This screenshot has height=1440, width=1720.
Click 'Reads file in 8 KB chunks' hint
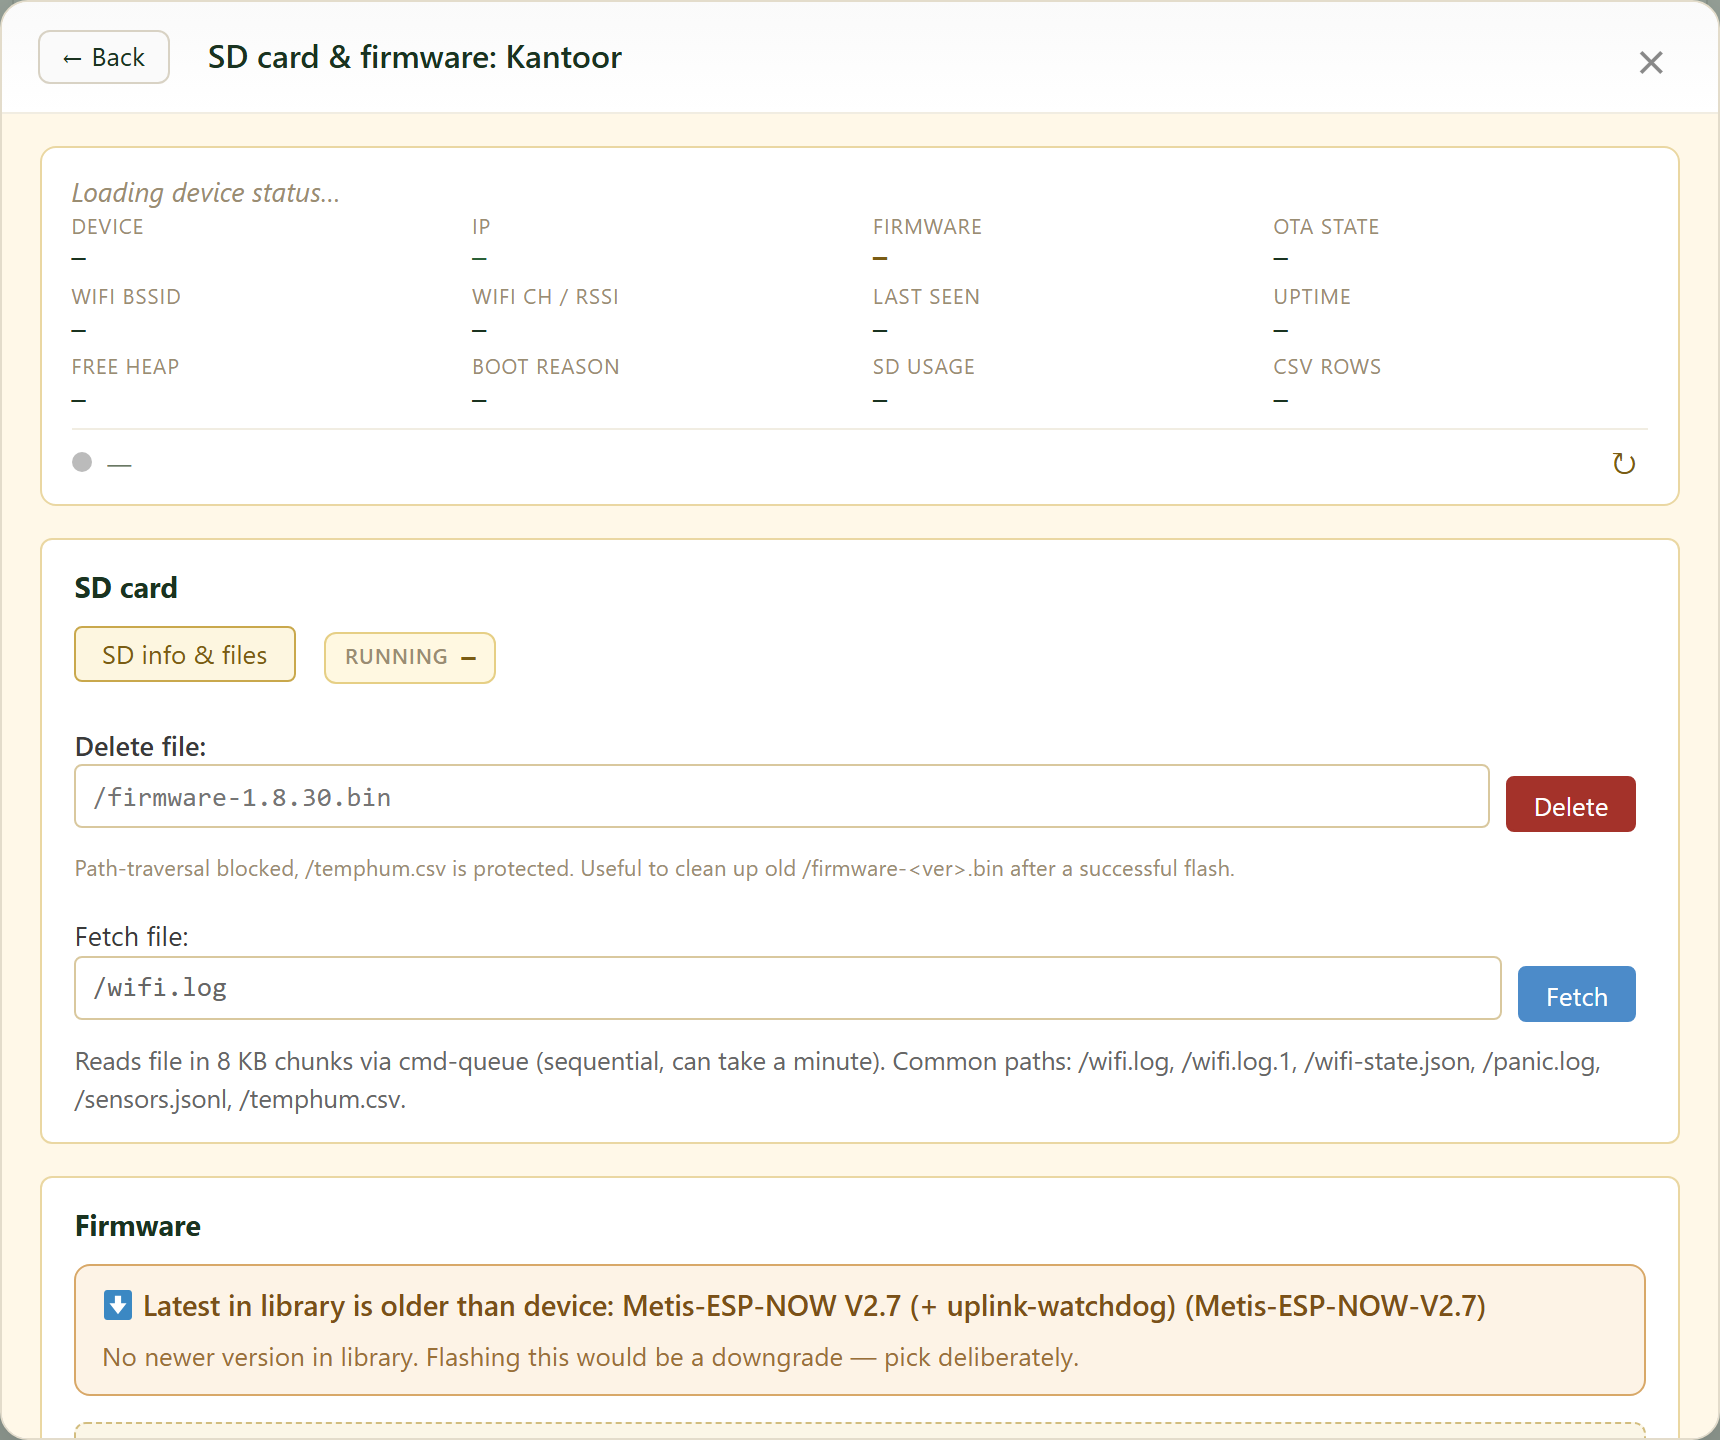point(838,1080)
